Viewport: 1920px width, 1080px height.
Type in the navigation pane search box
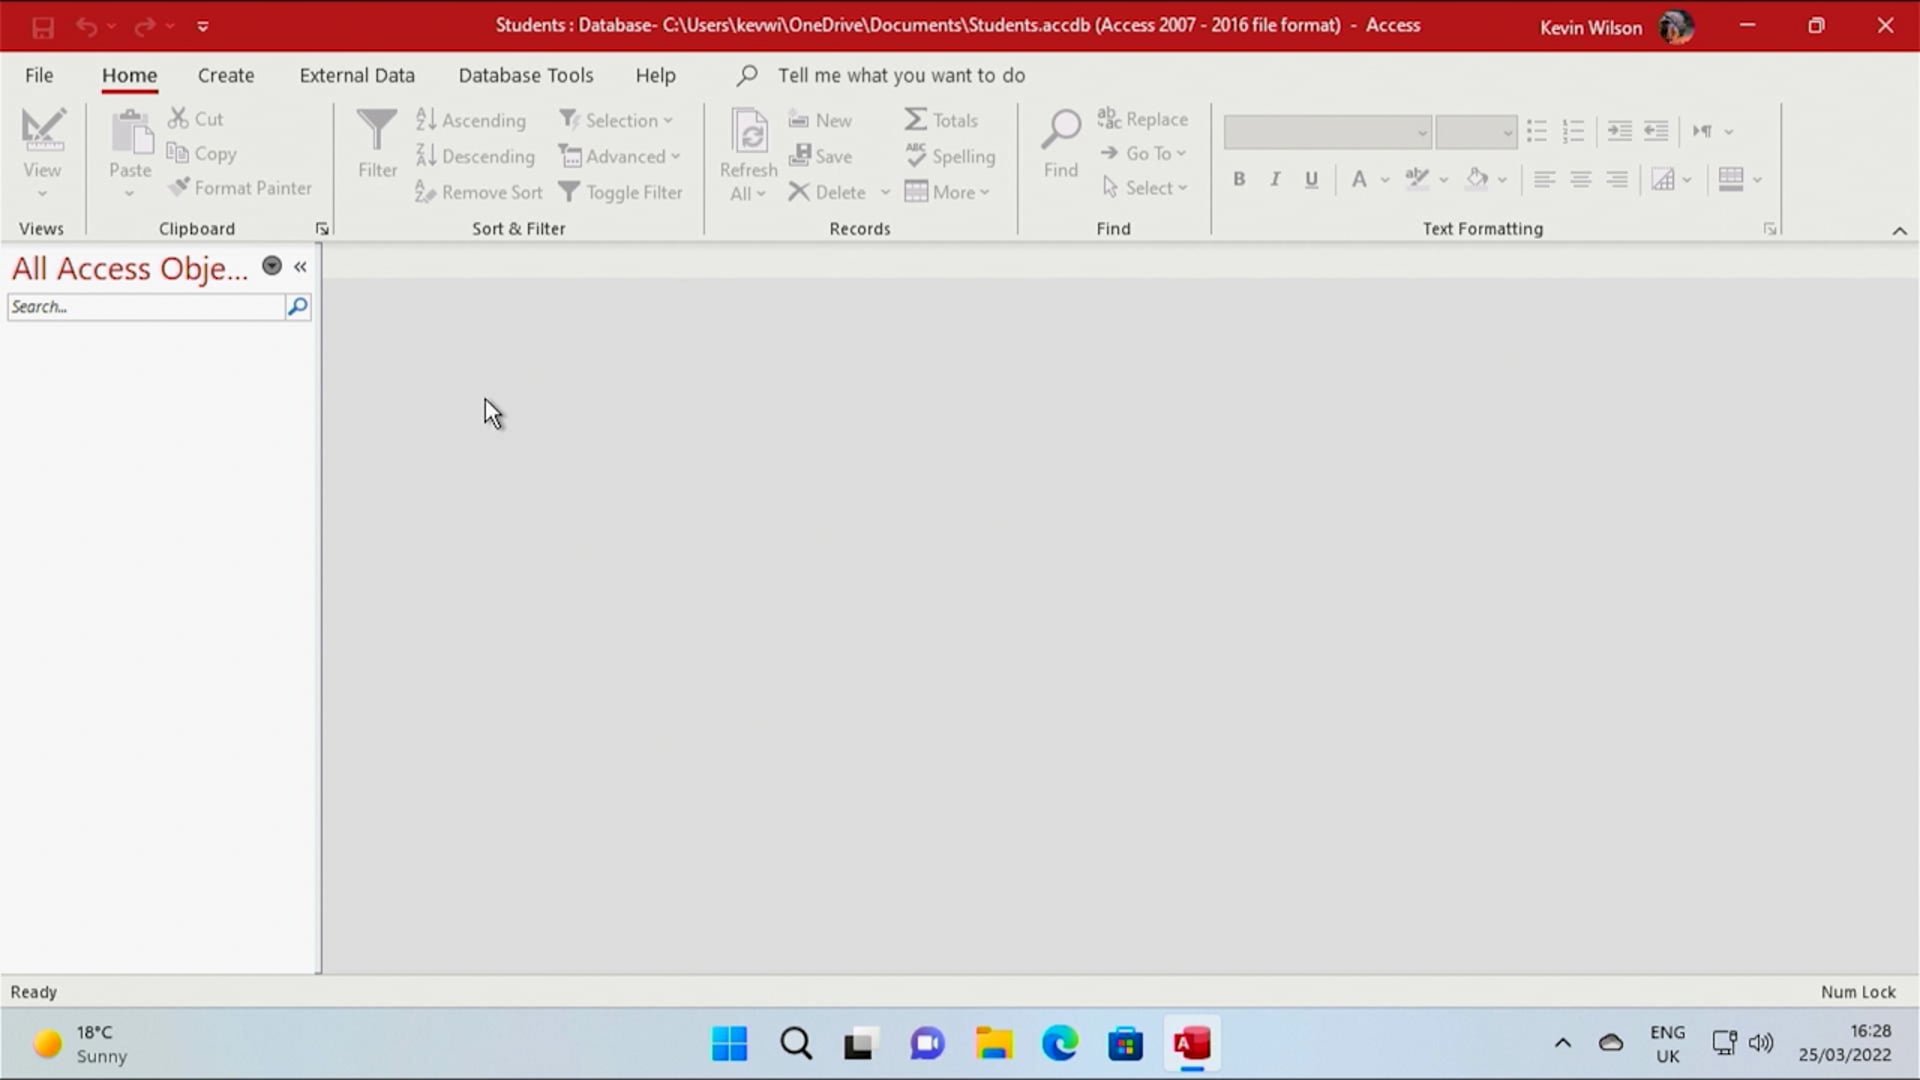[x=145, y=306]
